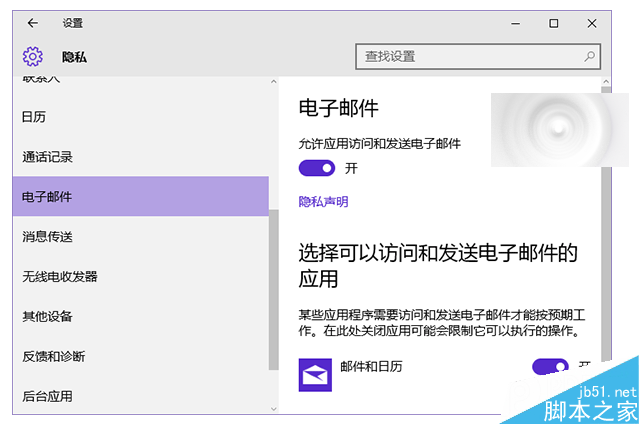Click the gear icon beside 隐私 heading
The width and height of the screenshot is (640, 425).
[33, 57]
